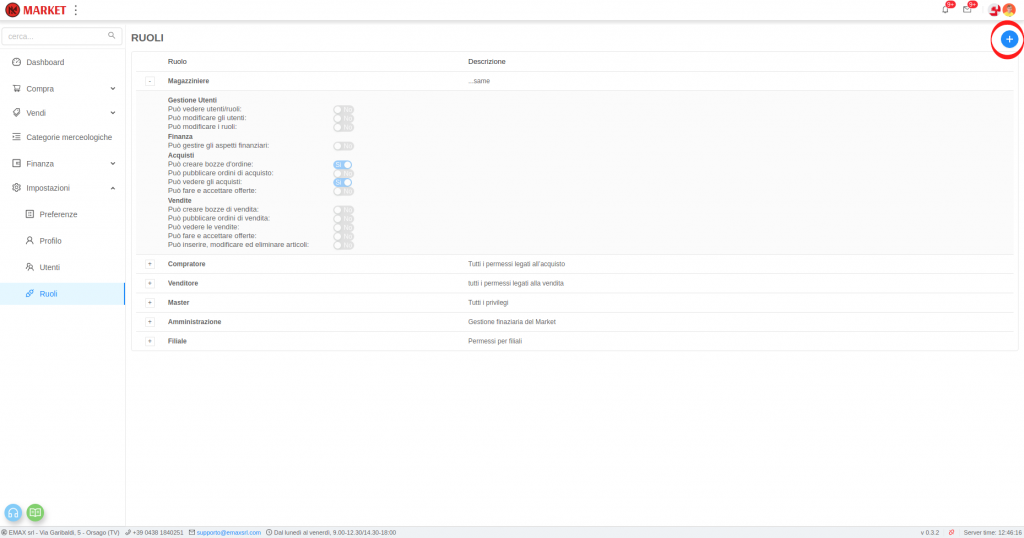
Task: Enable 'Può gestire gli aspetti finanziari' switch
Action: [x=343, y=146]
